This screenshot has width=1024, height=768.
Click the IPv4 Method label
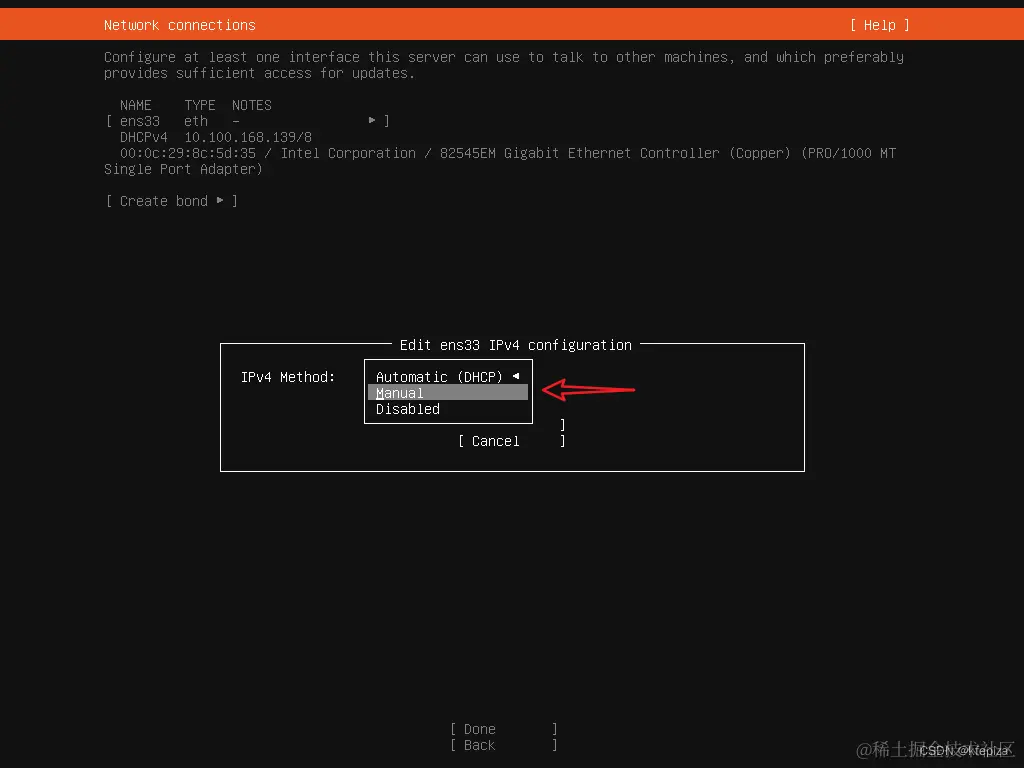287,377
